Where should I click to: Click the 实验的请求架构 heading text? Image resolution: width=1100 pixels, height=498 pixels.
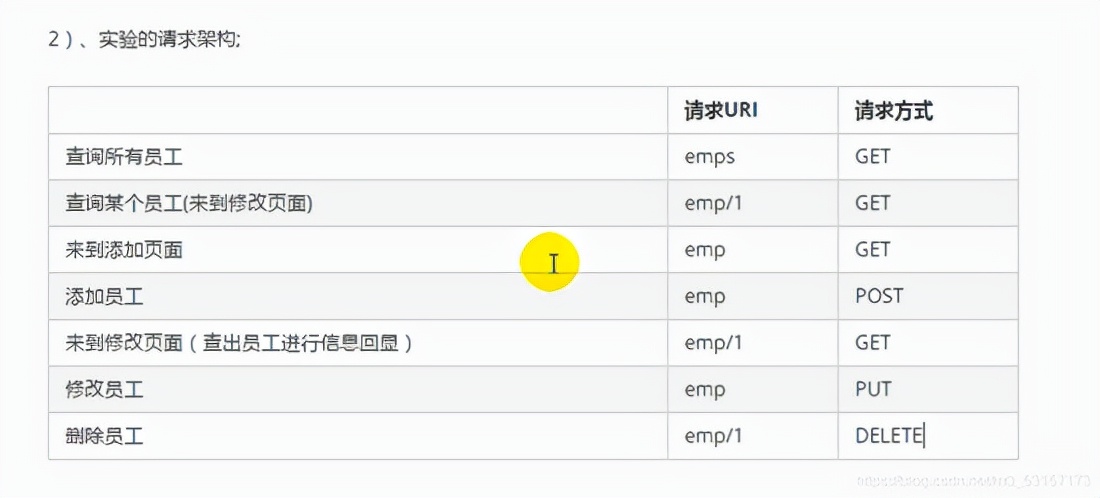pyautogui.click(x=168, y=41)
